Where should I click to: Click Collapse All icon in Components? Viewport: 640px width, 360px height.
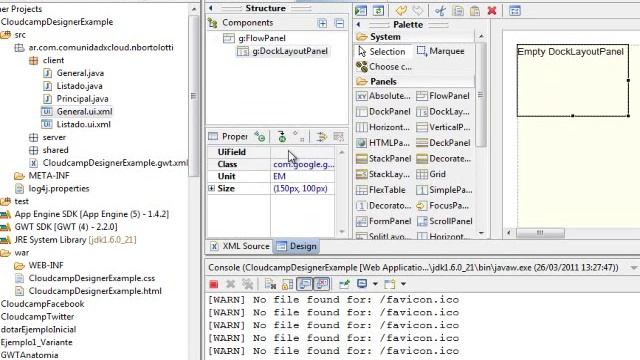(x=339, y=23)
